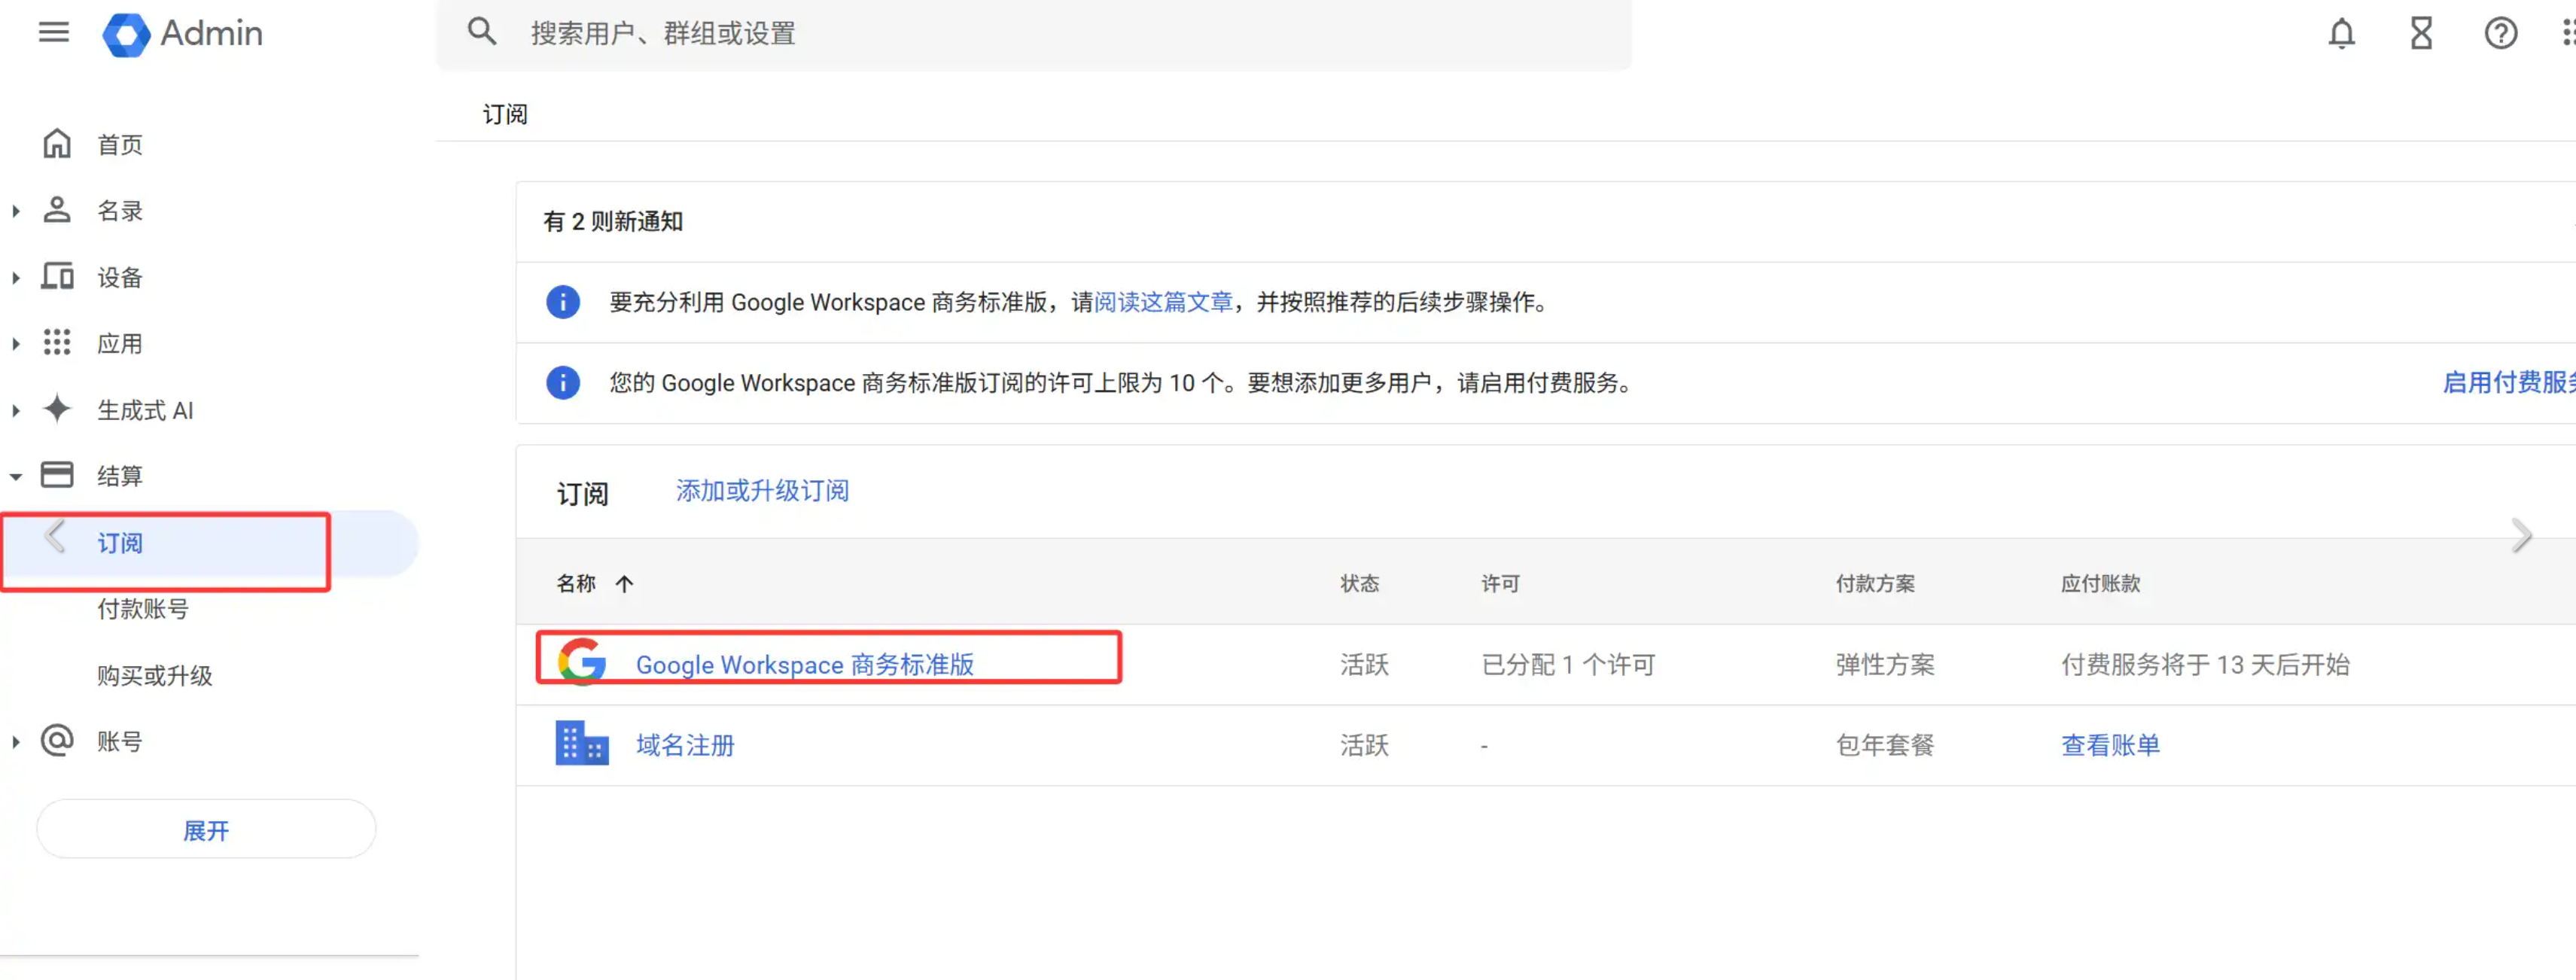Image resolution: width=2576 pixels, height=980 pixels.
Task: Click the 付款方案 column header
Action: point(1875,584)
